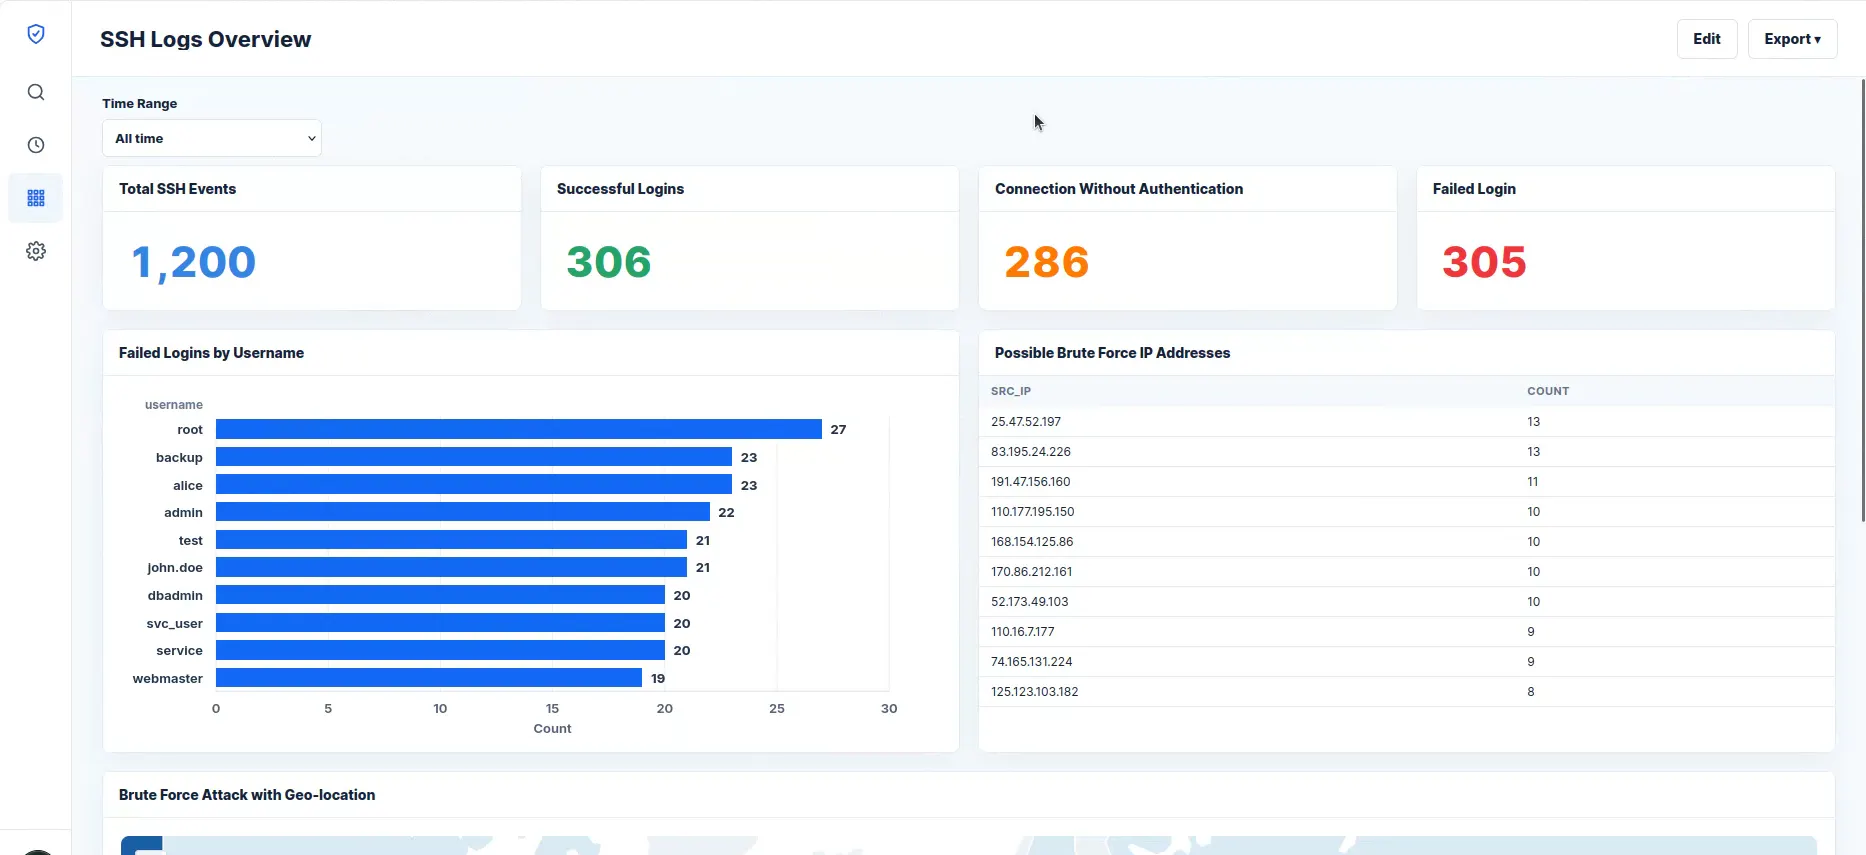This screenshot has width=1866, height=855.
Task: Open the settings gear icon
Action: pos(36,251)
